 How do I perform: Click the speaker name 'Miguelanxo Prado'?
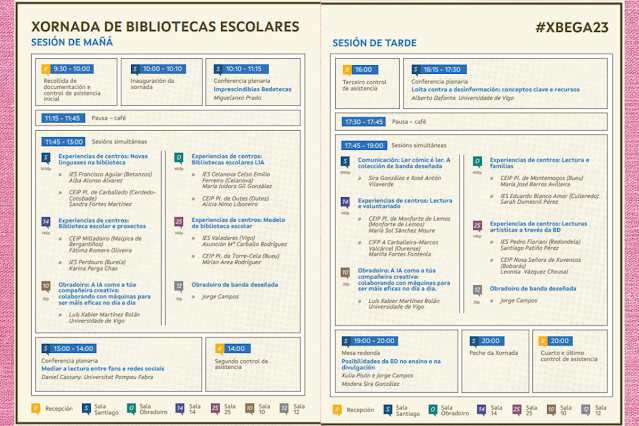pos(237,98)
